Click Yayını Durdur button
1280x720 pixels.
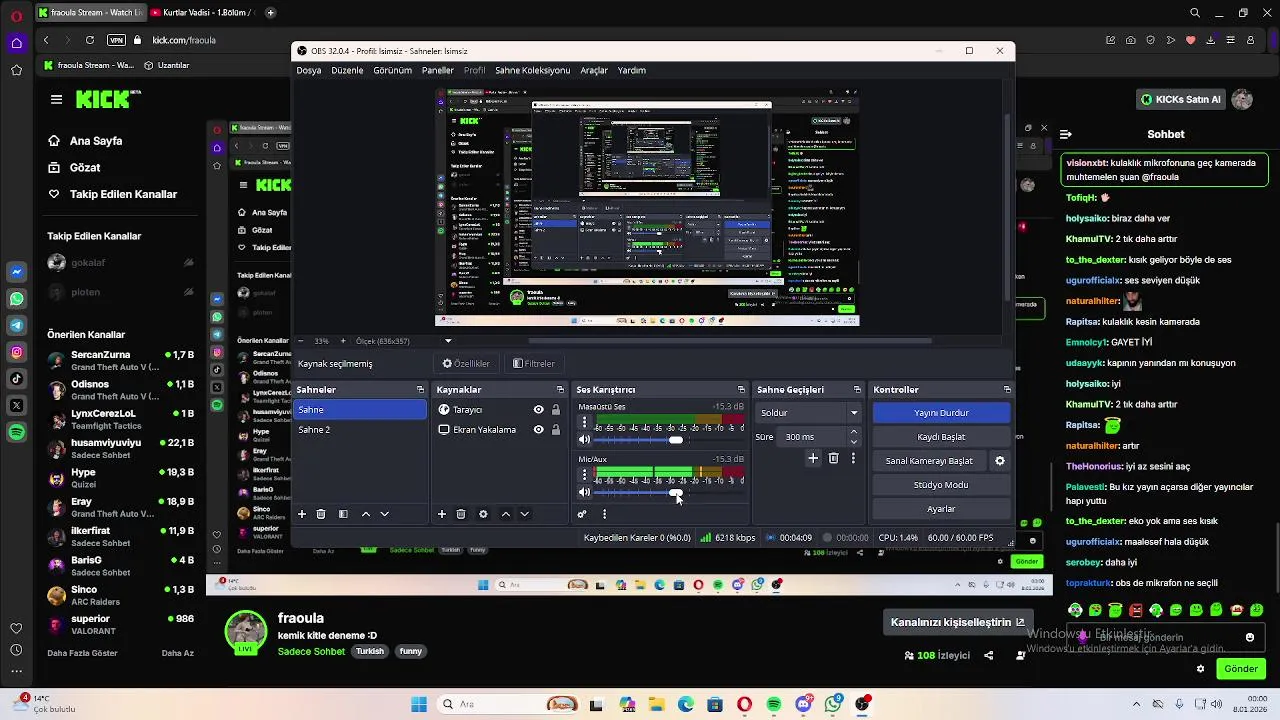tap(941, 413)
